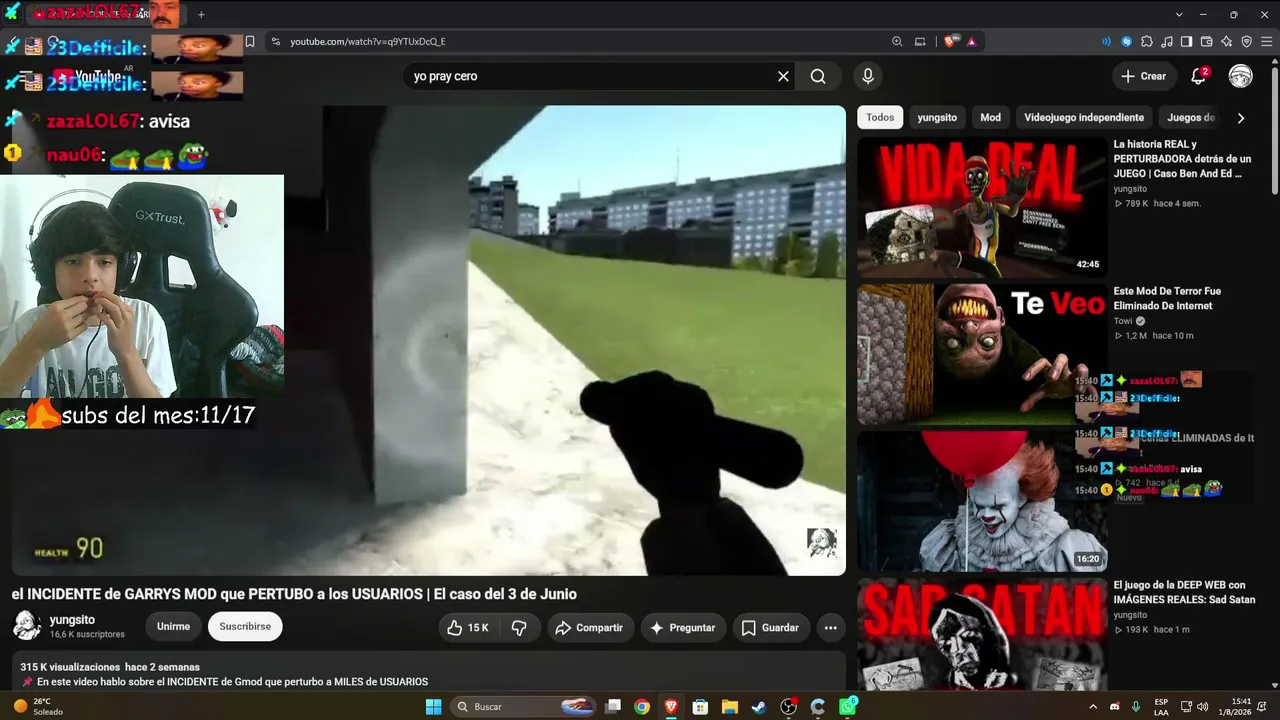Click the Preguntar button
Screen dimensions: 1280x720
point(683,627)
